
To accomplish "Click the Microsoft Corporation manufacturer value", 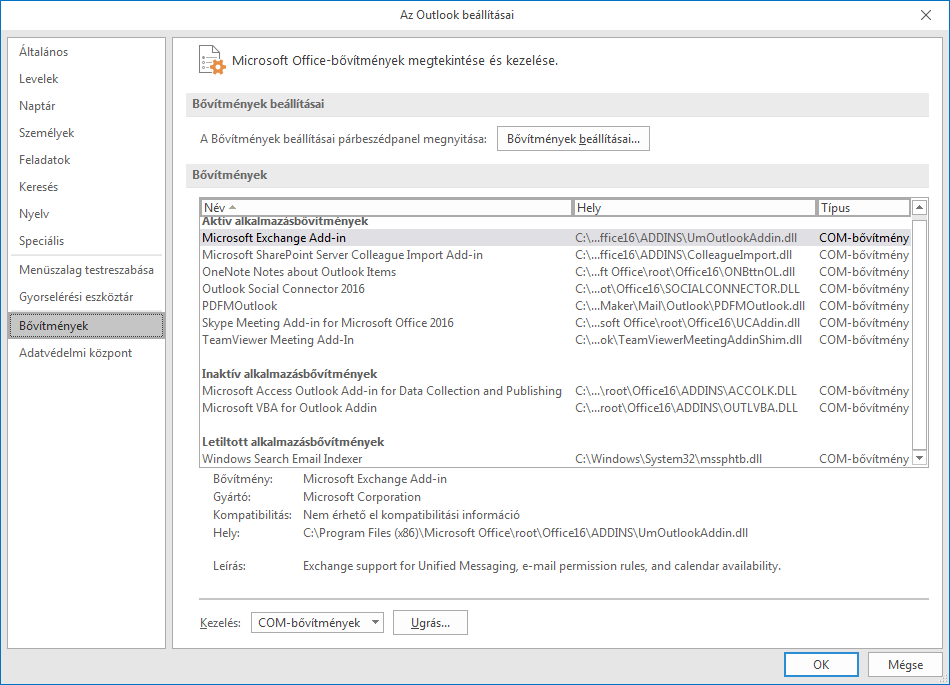I will [362, 497].
